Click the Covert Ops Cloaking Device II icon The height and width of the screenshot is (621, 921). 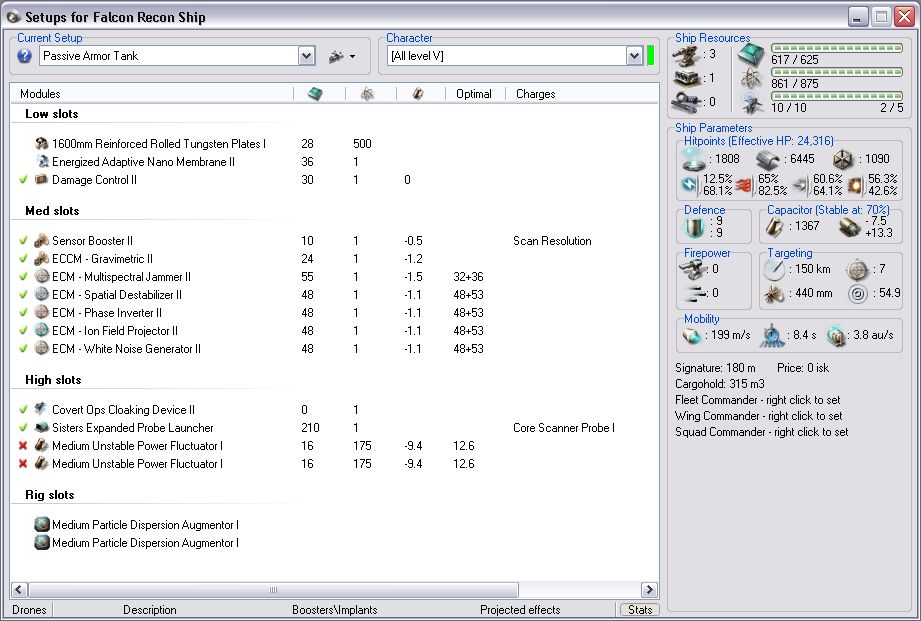pos(42,410)
